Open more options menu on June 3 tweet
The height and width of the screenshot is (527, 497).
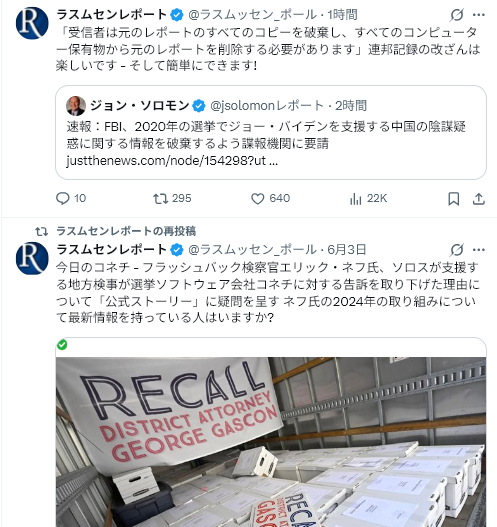pyautogui.click(x=479, y=250)
